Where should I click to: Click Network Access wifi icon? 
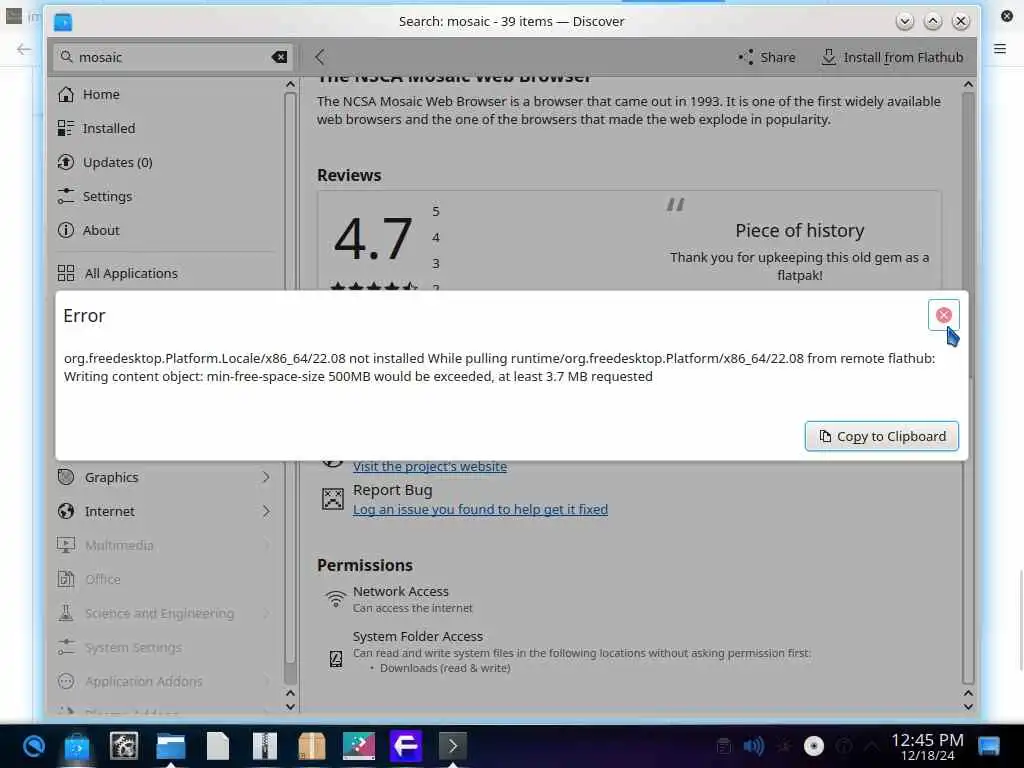[336, 598]
